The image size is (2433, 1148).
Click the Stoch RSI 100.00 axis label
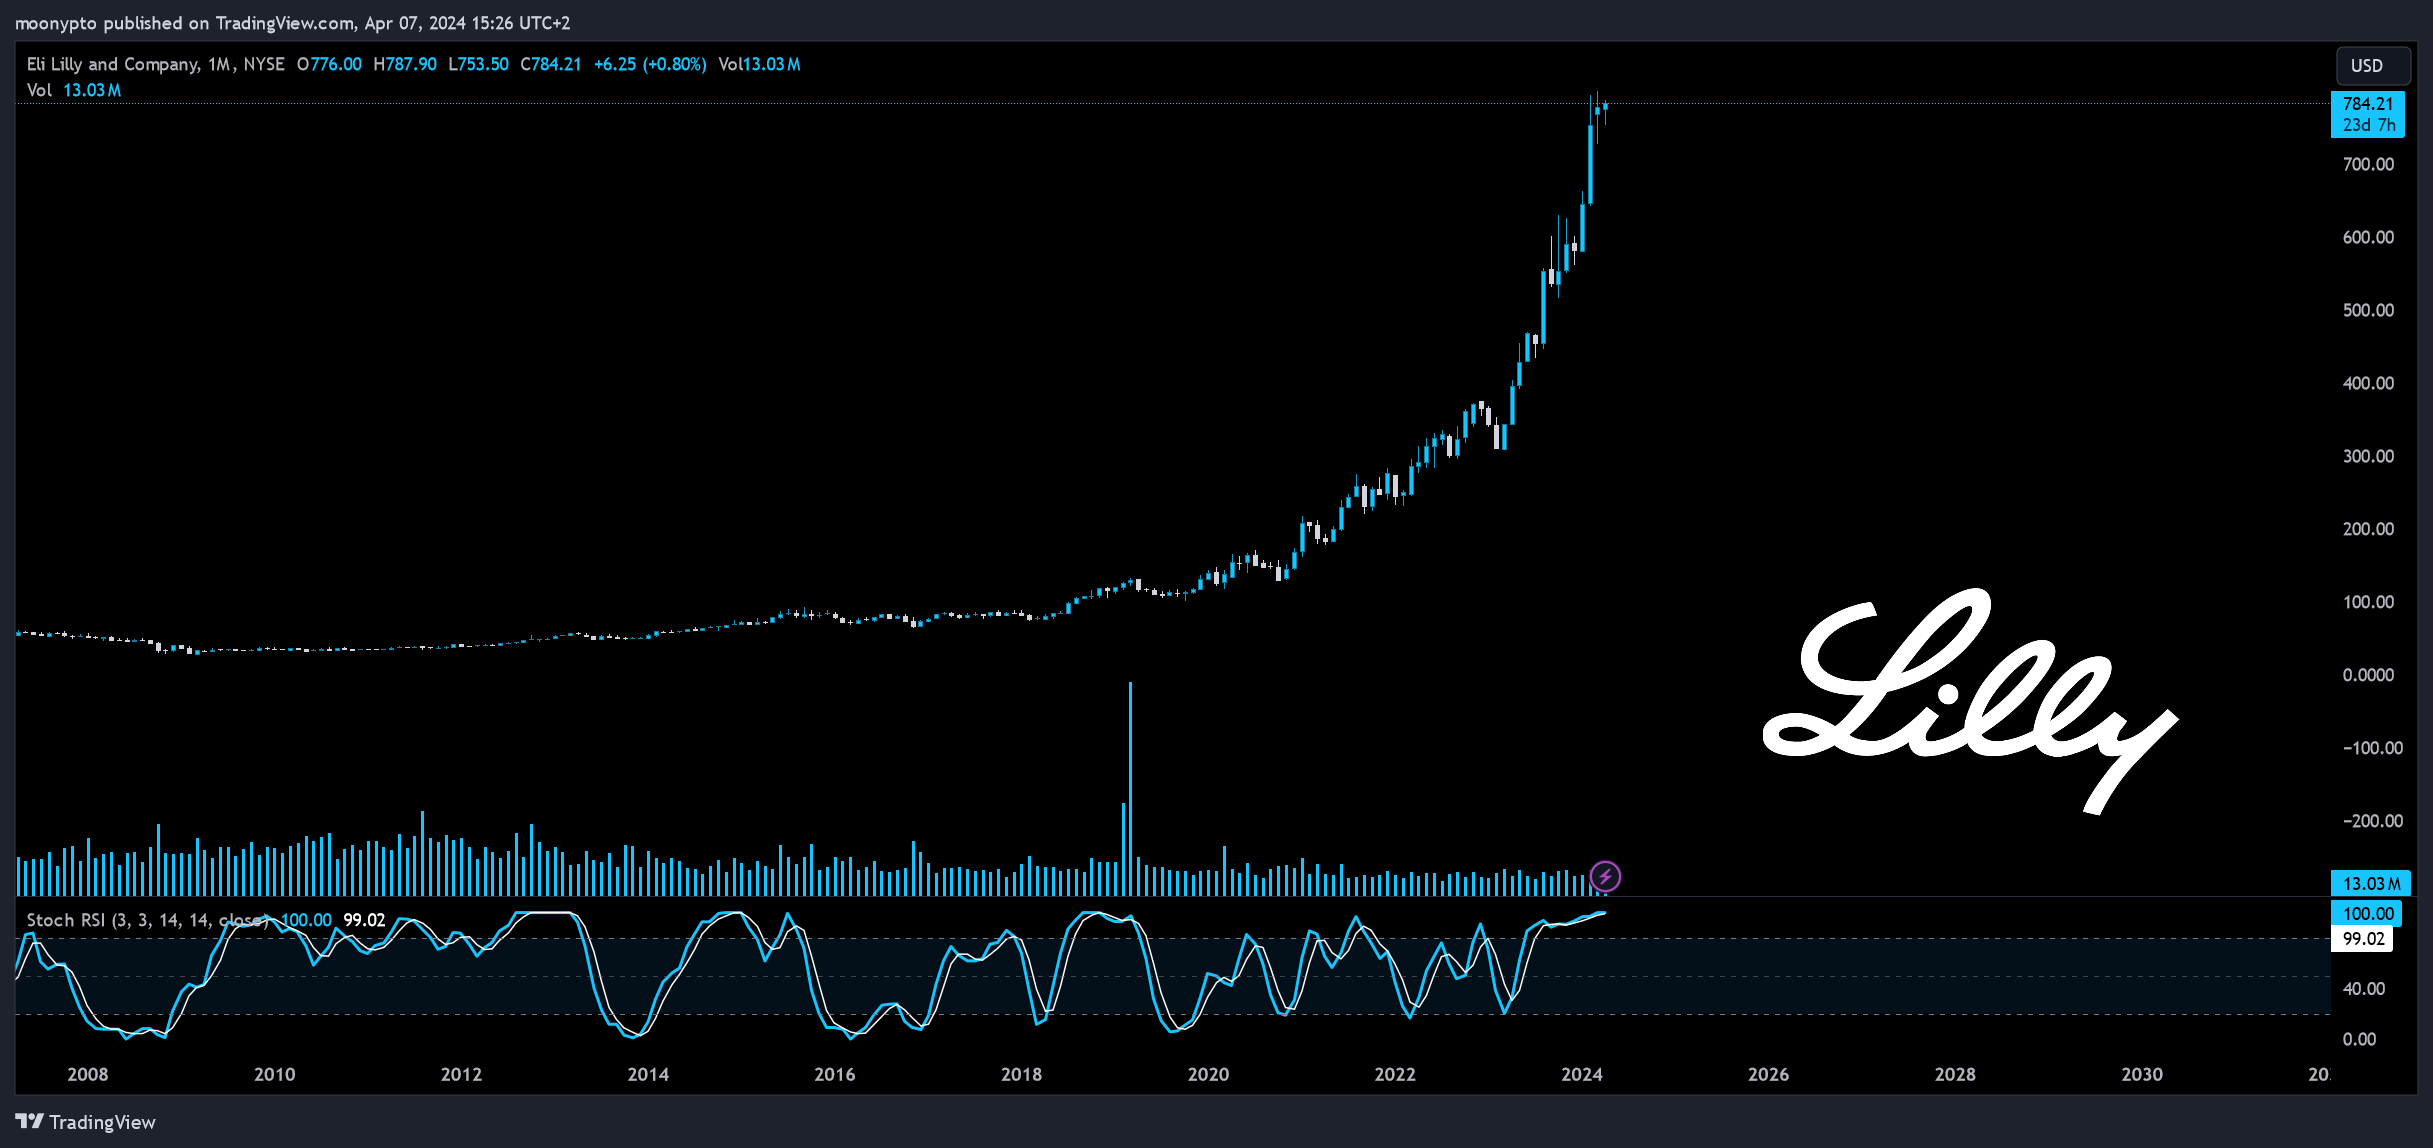[x=2368, y=913]
